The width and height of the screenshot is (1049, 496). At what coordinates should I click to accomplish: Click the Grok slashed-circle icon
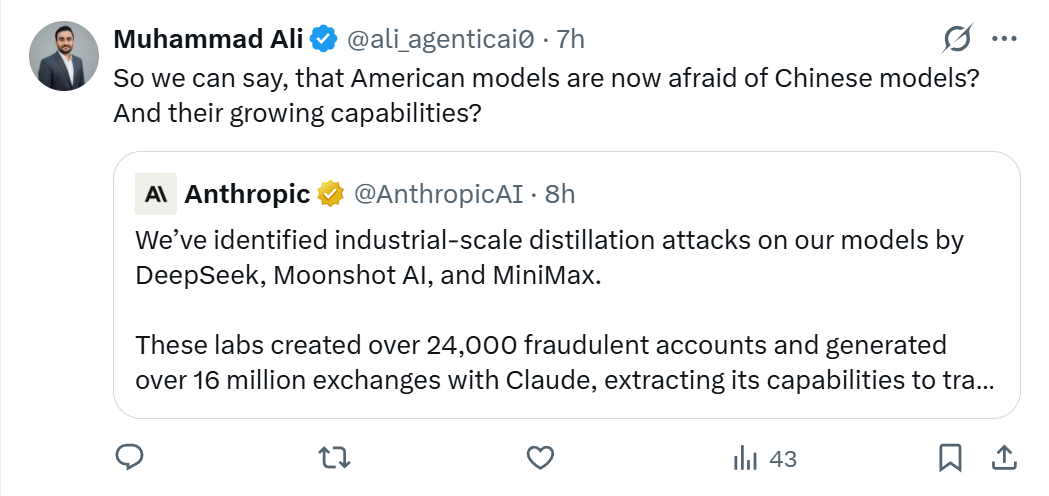pyautogui.click(x=957, y=39)
